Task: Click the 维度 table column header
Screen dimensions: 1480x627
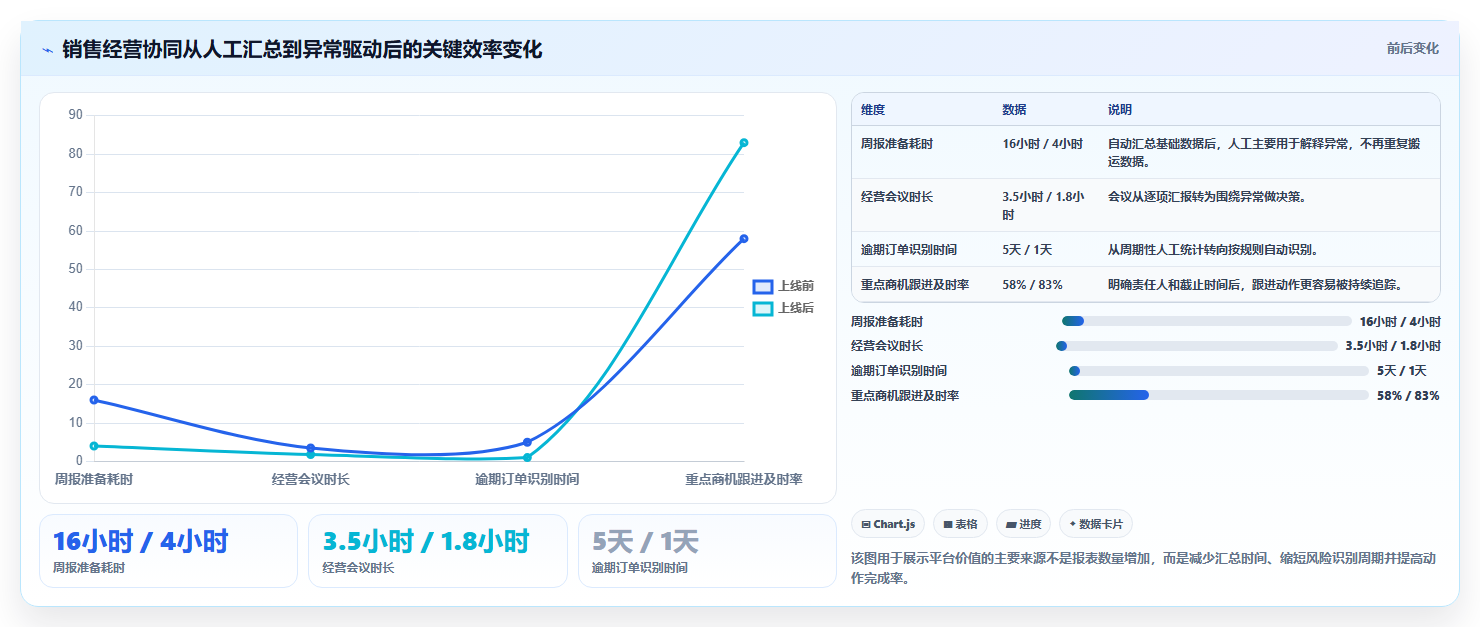Action: click(x=873, y=110)
